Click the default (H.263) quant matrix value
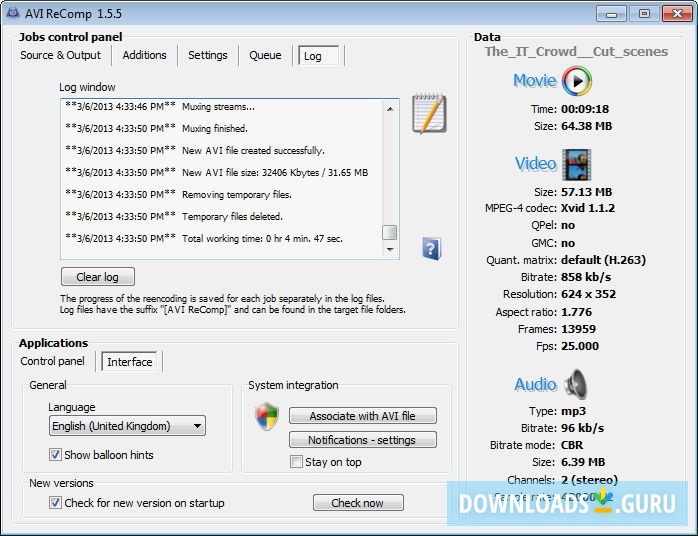Screen dimensions: 698x536 coord(603,260)
